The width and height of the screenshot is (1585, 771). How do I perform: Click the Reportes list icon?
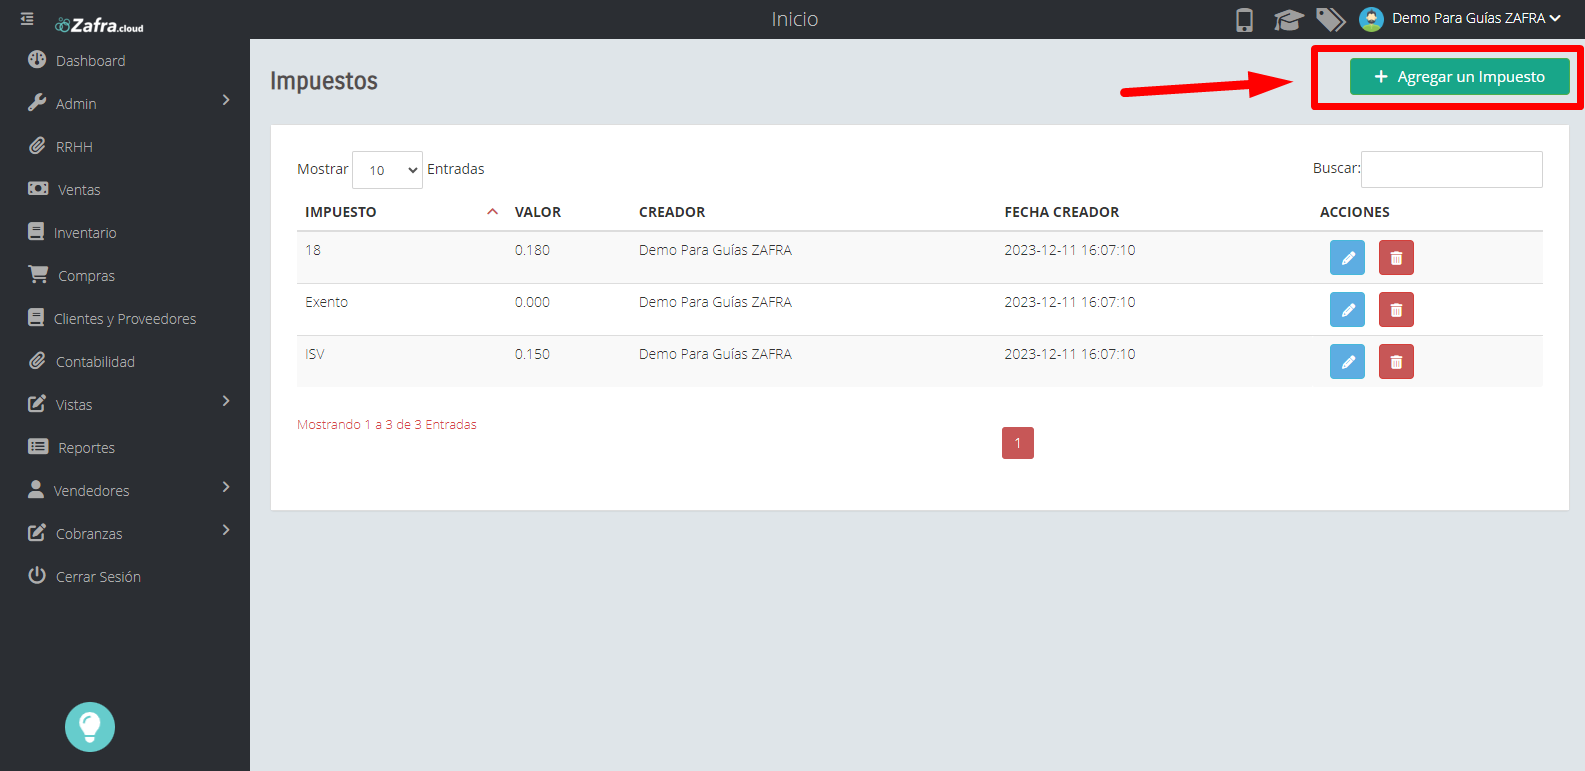[38, 446]
